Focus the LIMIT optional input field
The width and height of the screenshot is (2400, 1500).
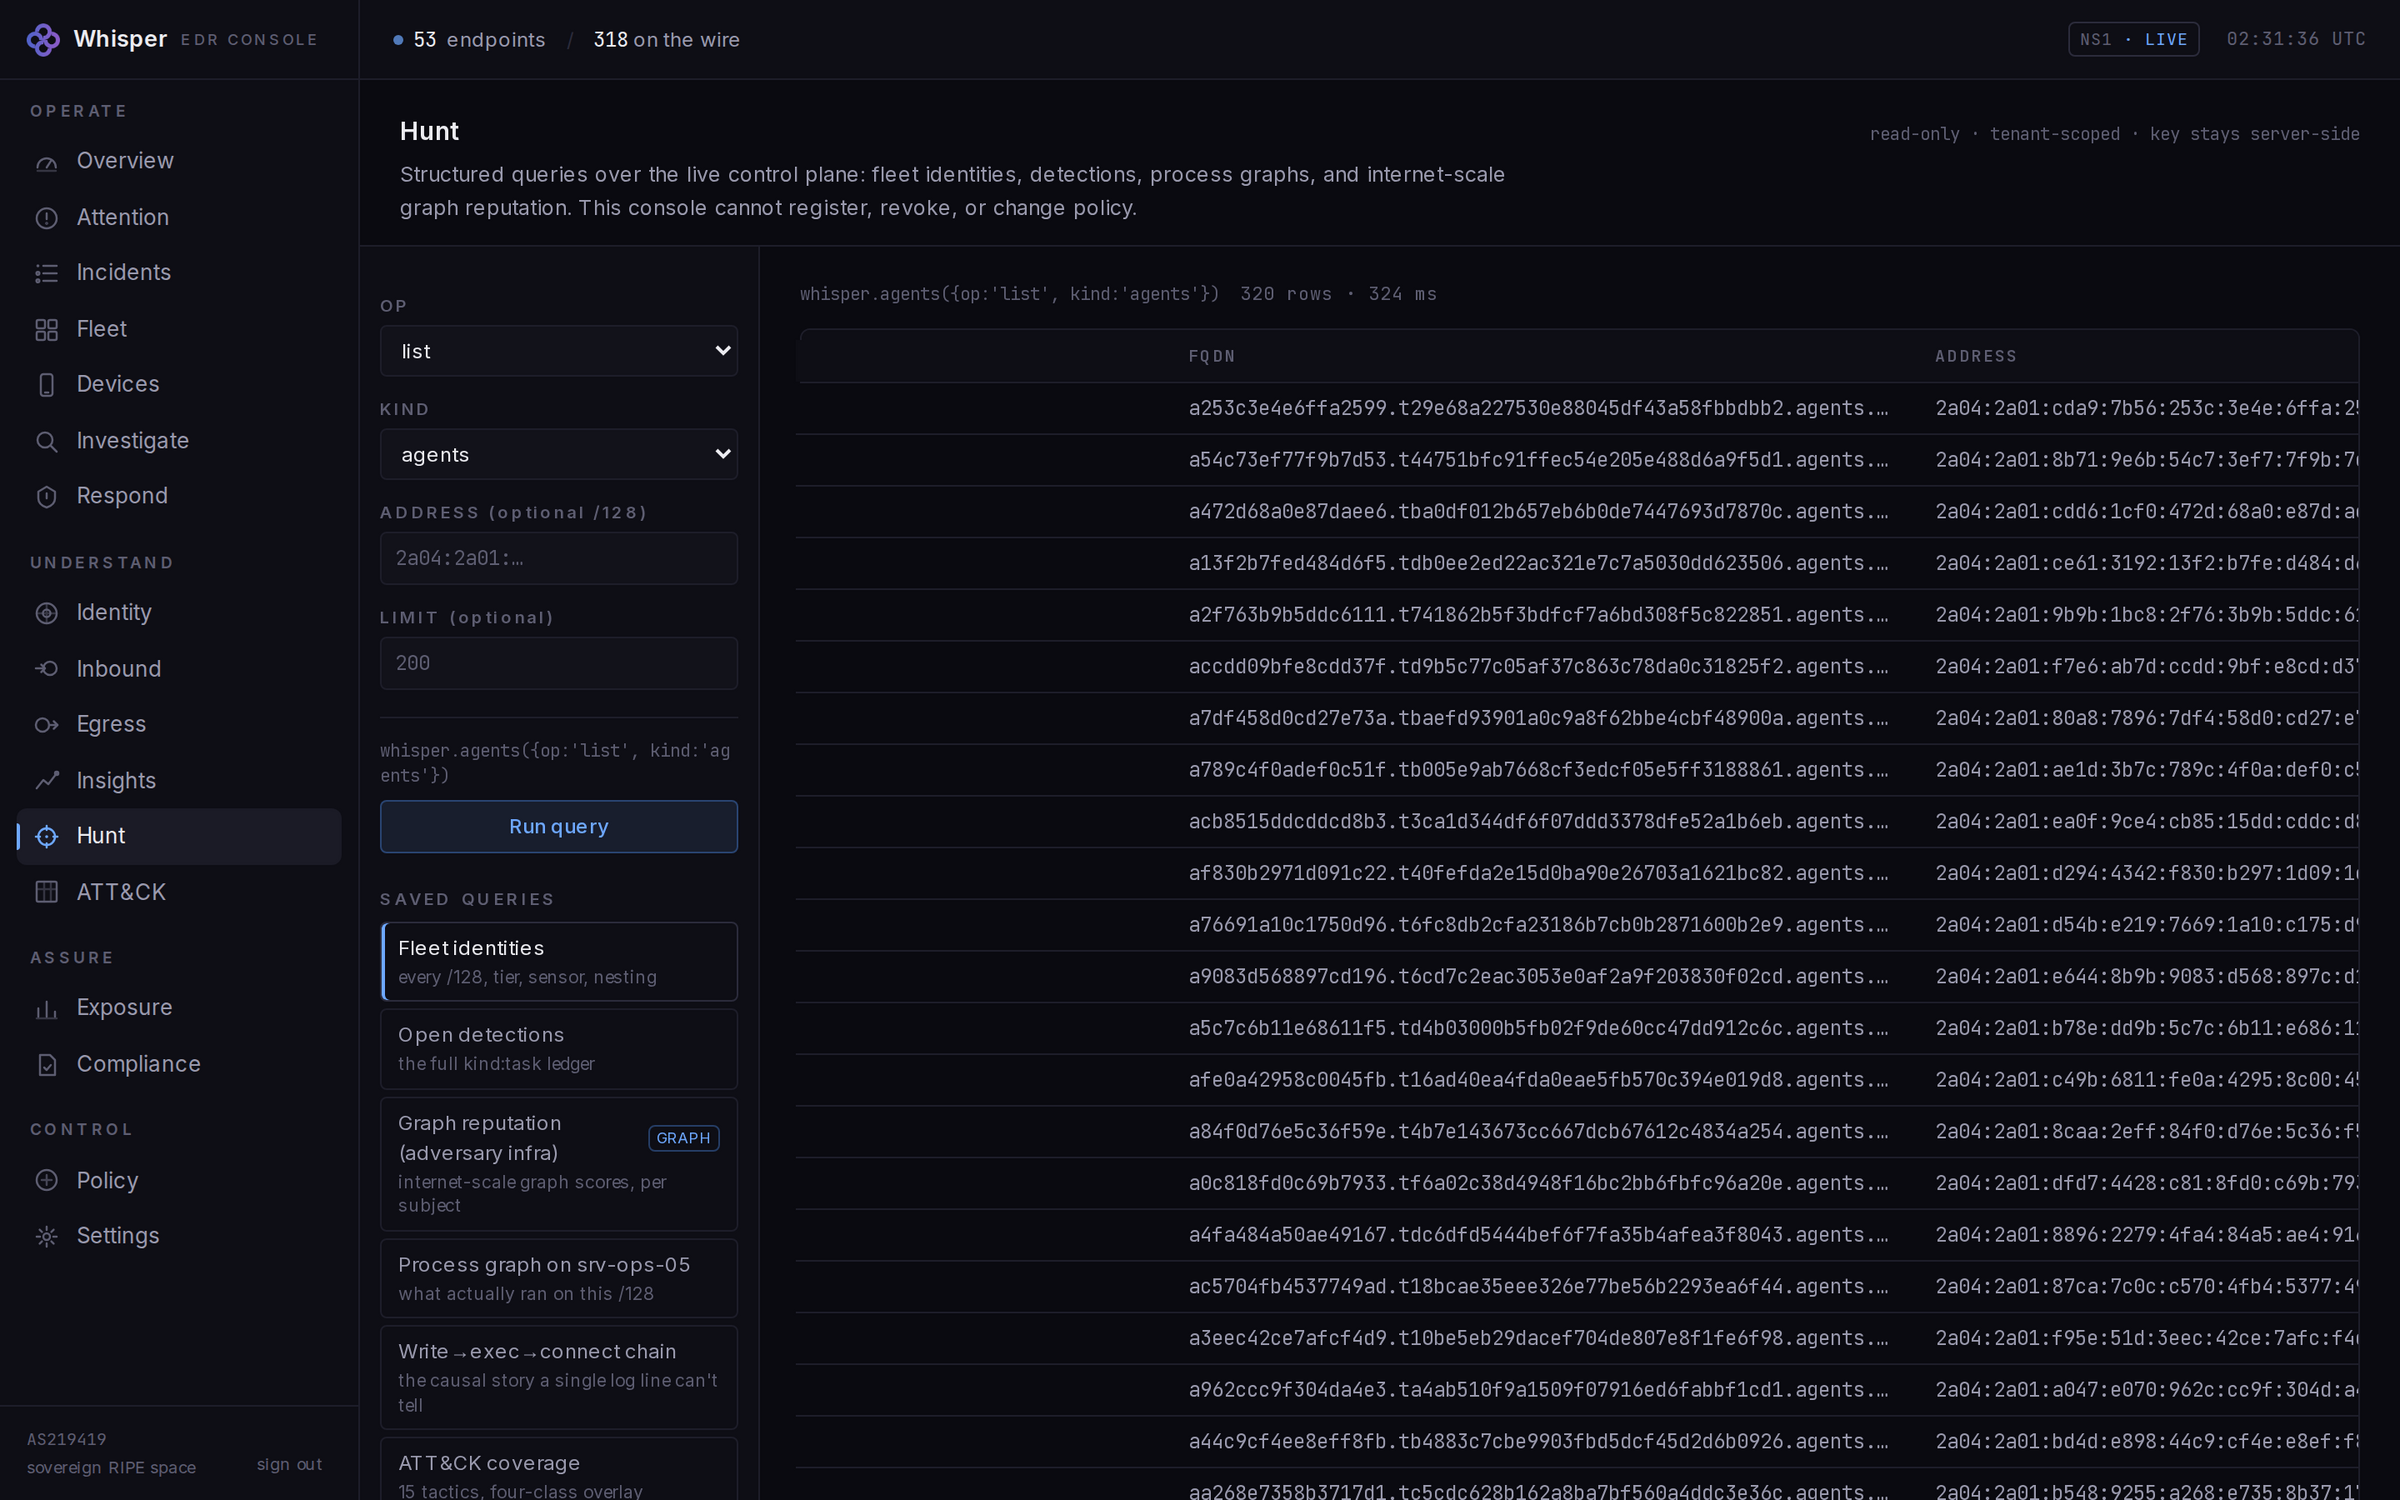[559, 663]
